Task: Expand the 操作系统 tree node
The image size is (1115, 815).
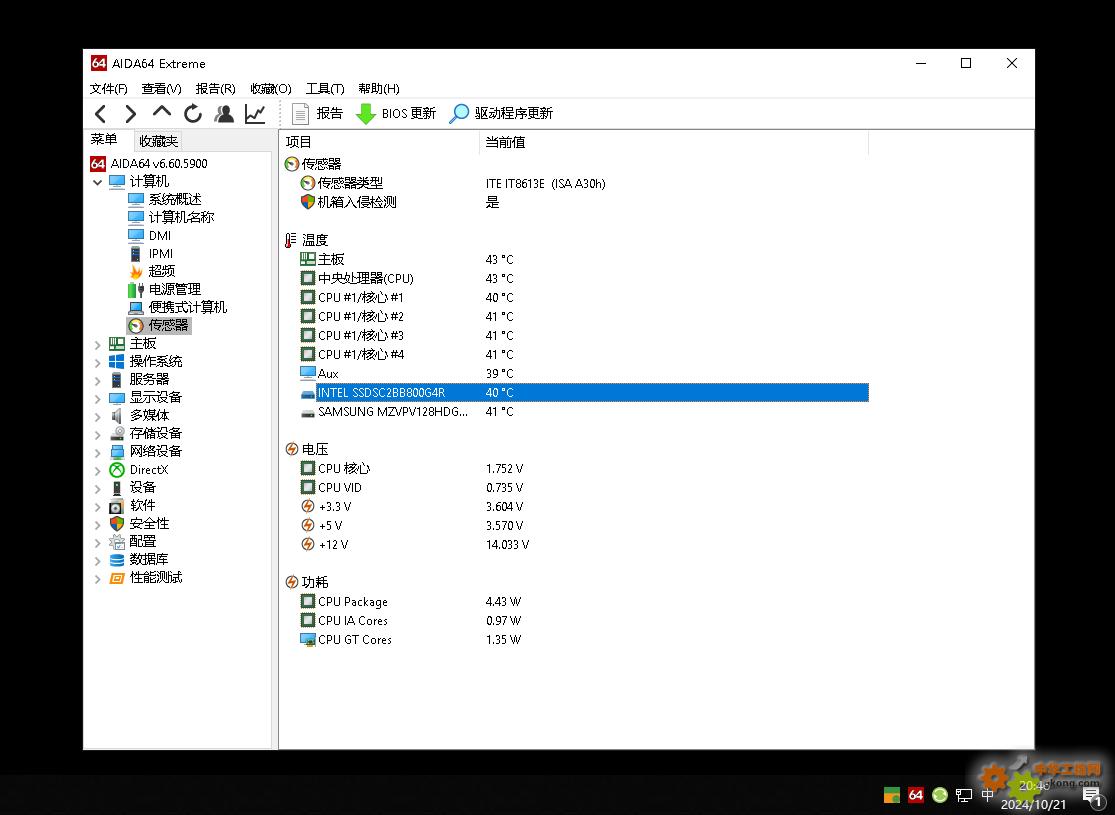Action: [x=98, y=363]
